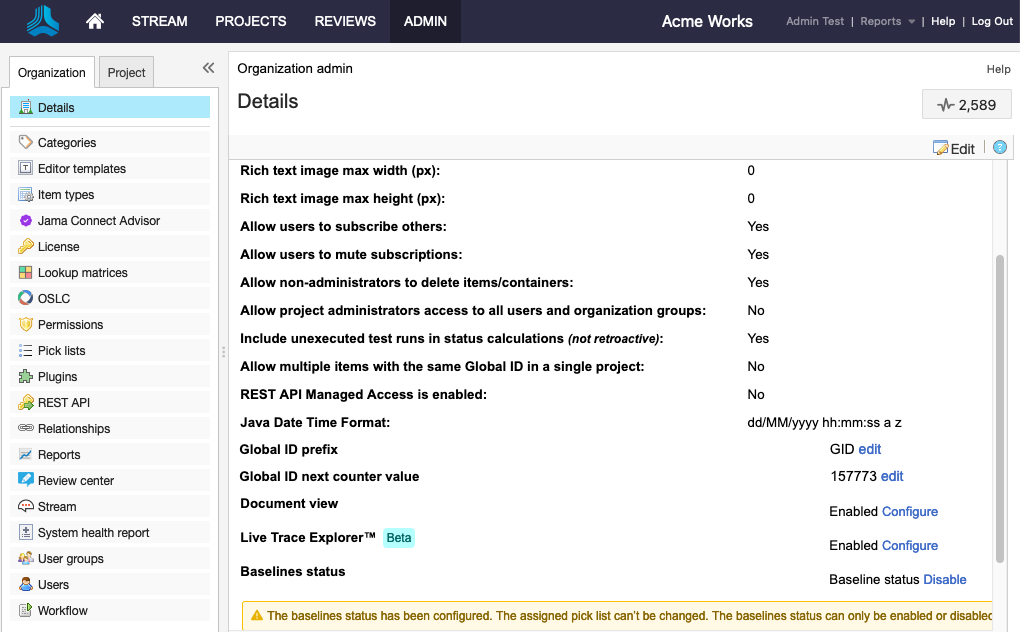Click the Acme Works organization name
1020x632 pixels.
pyautogui.click(x=707, y=21)
